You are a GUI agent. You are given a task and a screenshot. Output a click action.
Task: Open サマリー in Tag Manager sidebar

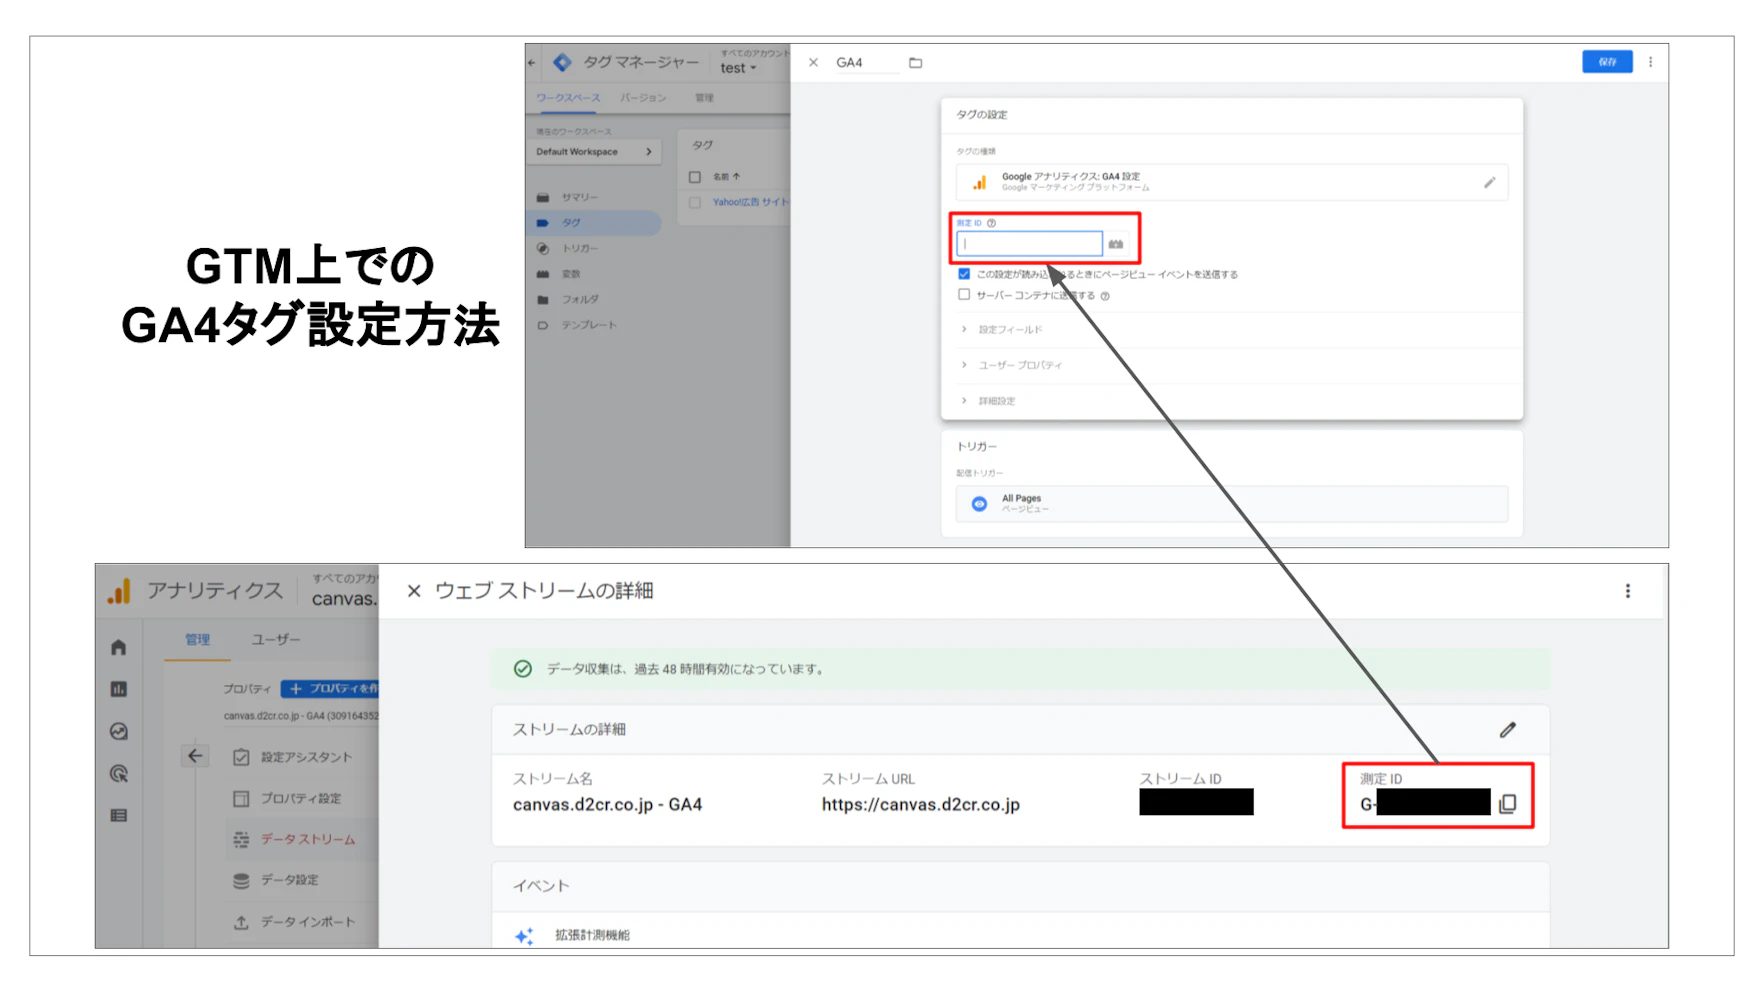click(580, 198)
